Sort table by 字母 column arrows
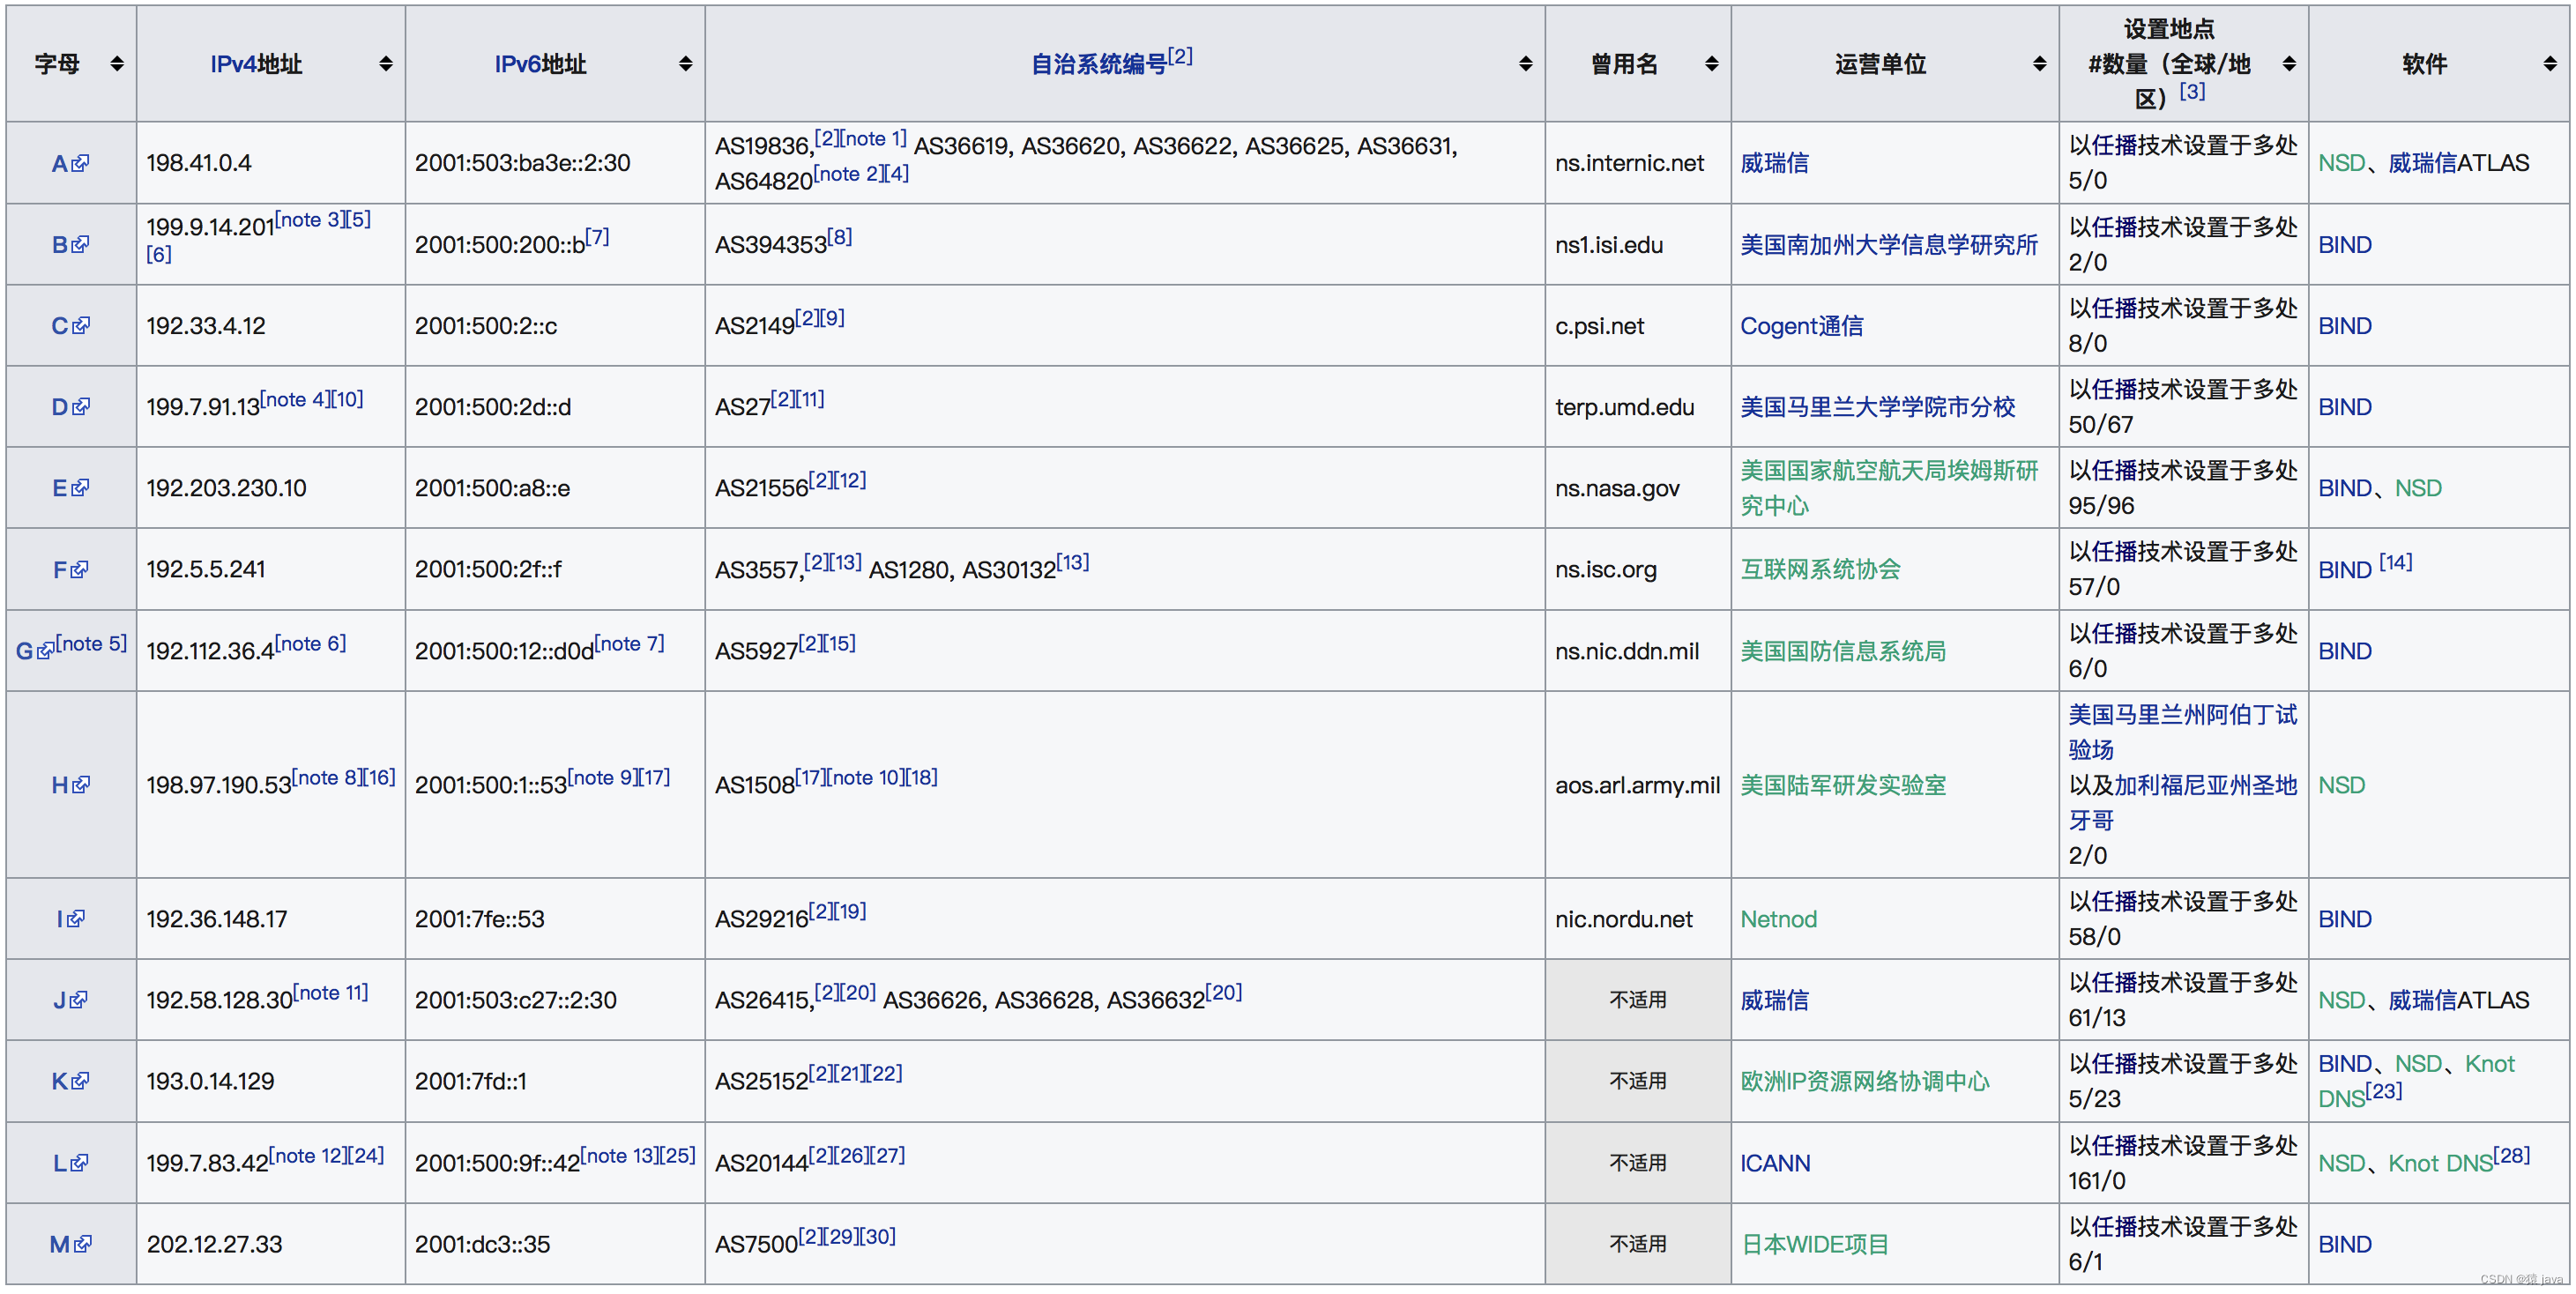This screenshot has width=2576, height=1294. tap(117, 64)
